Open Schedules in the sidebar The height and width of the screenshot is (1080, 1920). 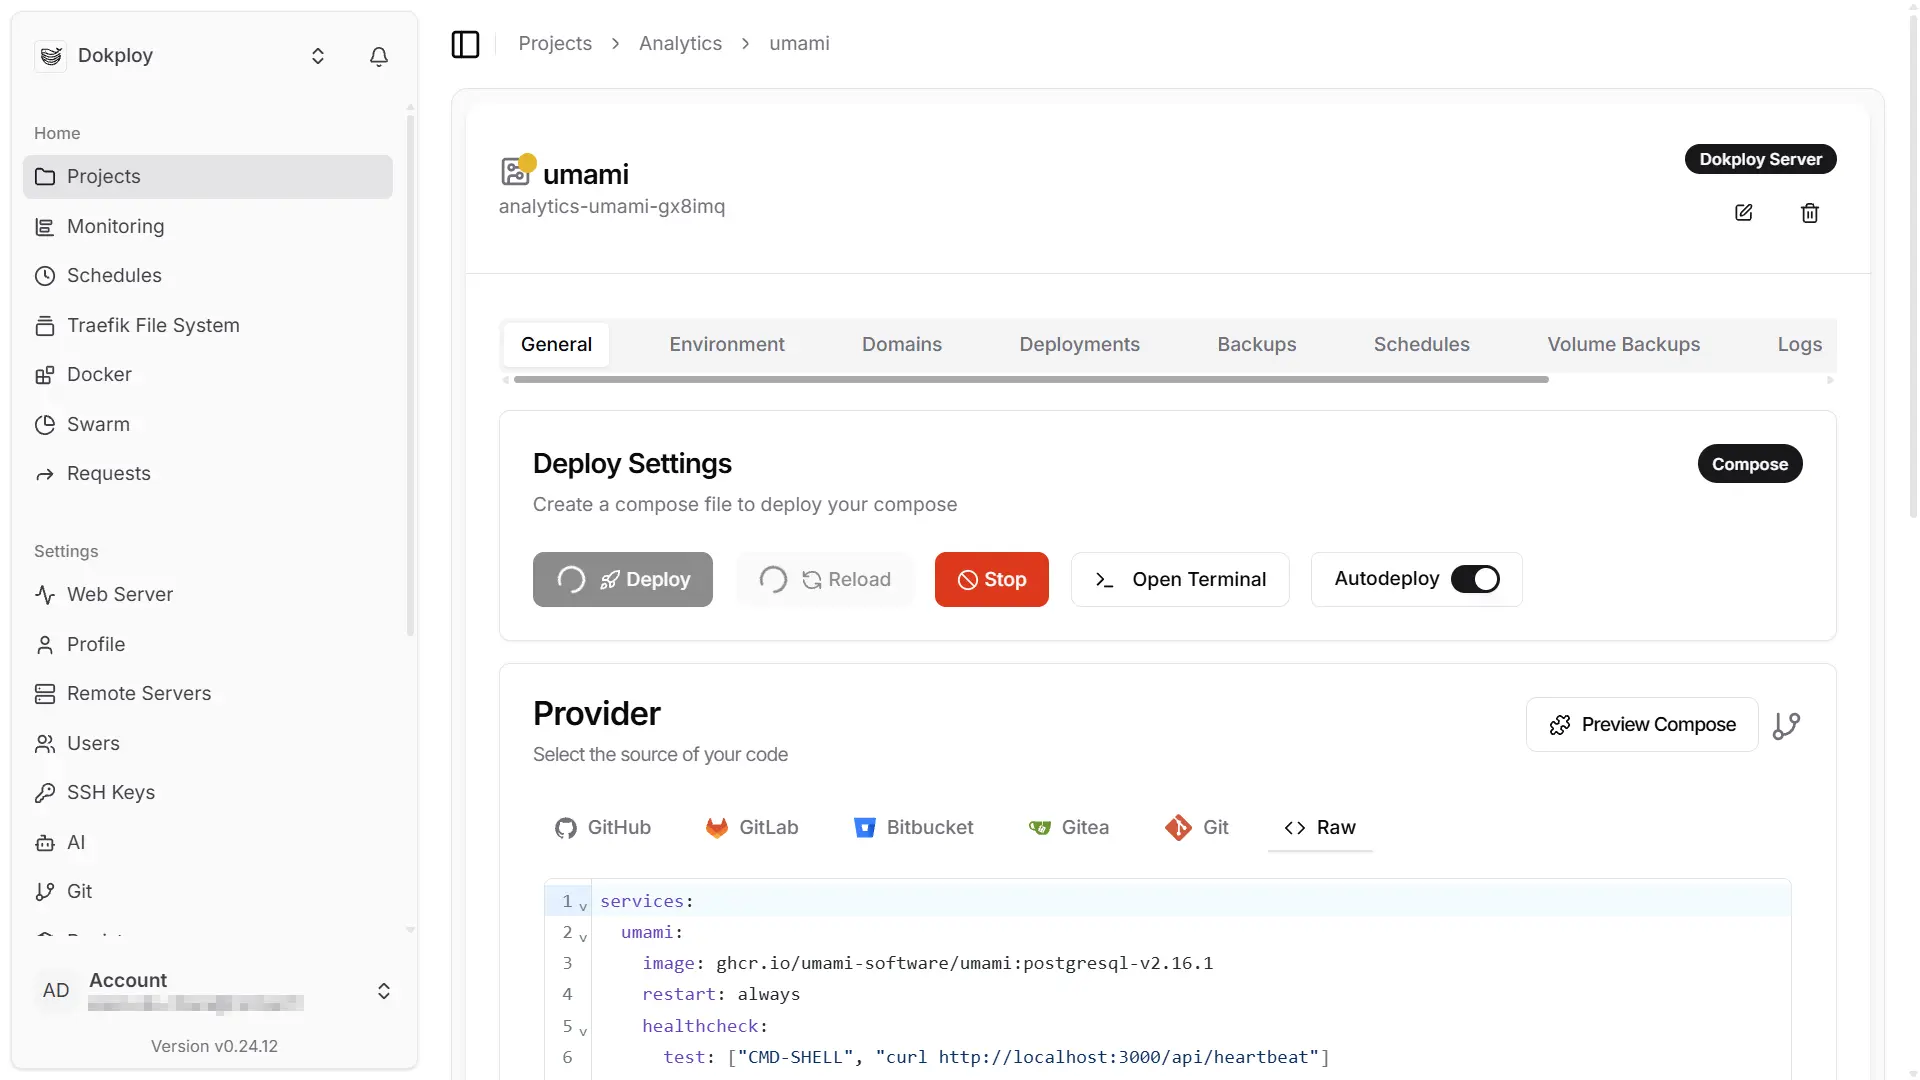click(207, 275)
